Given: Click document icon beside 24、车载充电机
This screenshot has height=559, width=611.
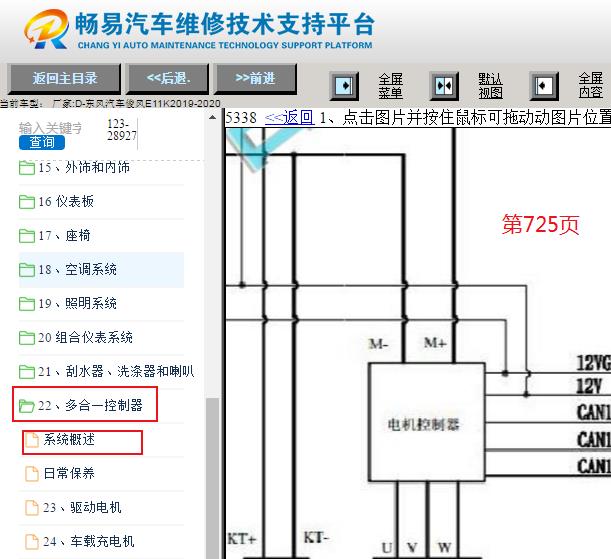Looking at the screenshot, I should [x=32, y=542].
